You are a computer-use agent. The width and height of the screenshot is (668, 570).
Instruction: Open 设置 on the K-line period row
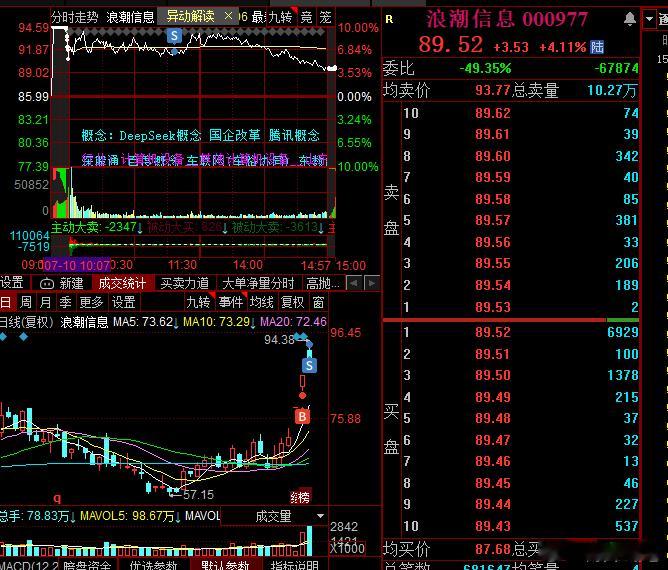[124, 302]
